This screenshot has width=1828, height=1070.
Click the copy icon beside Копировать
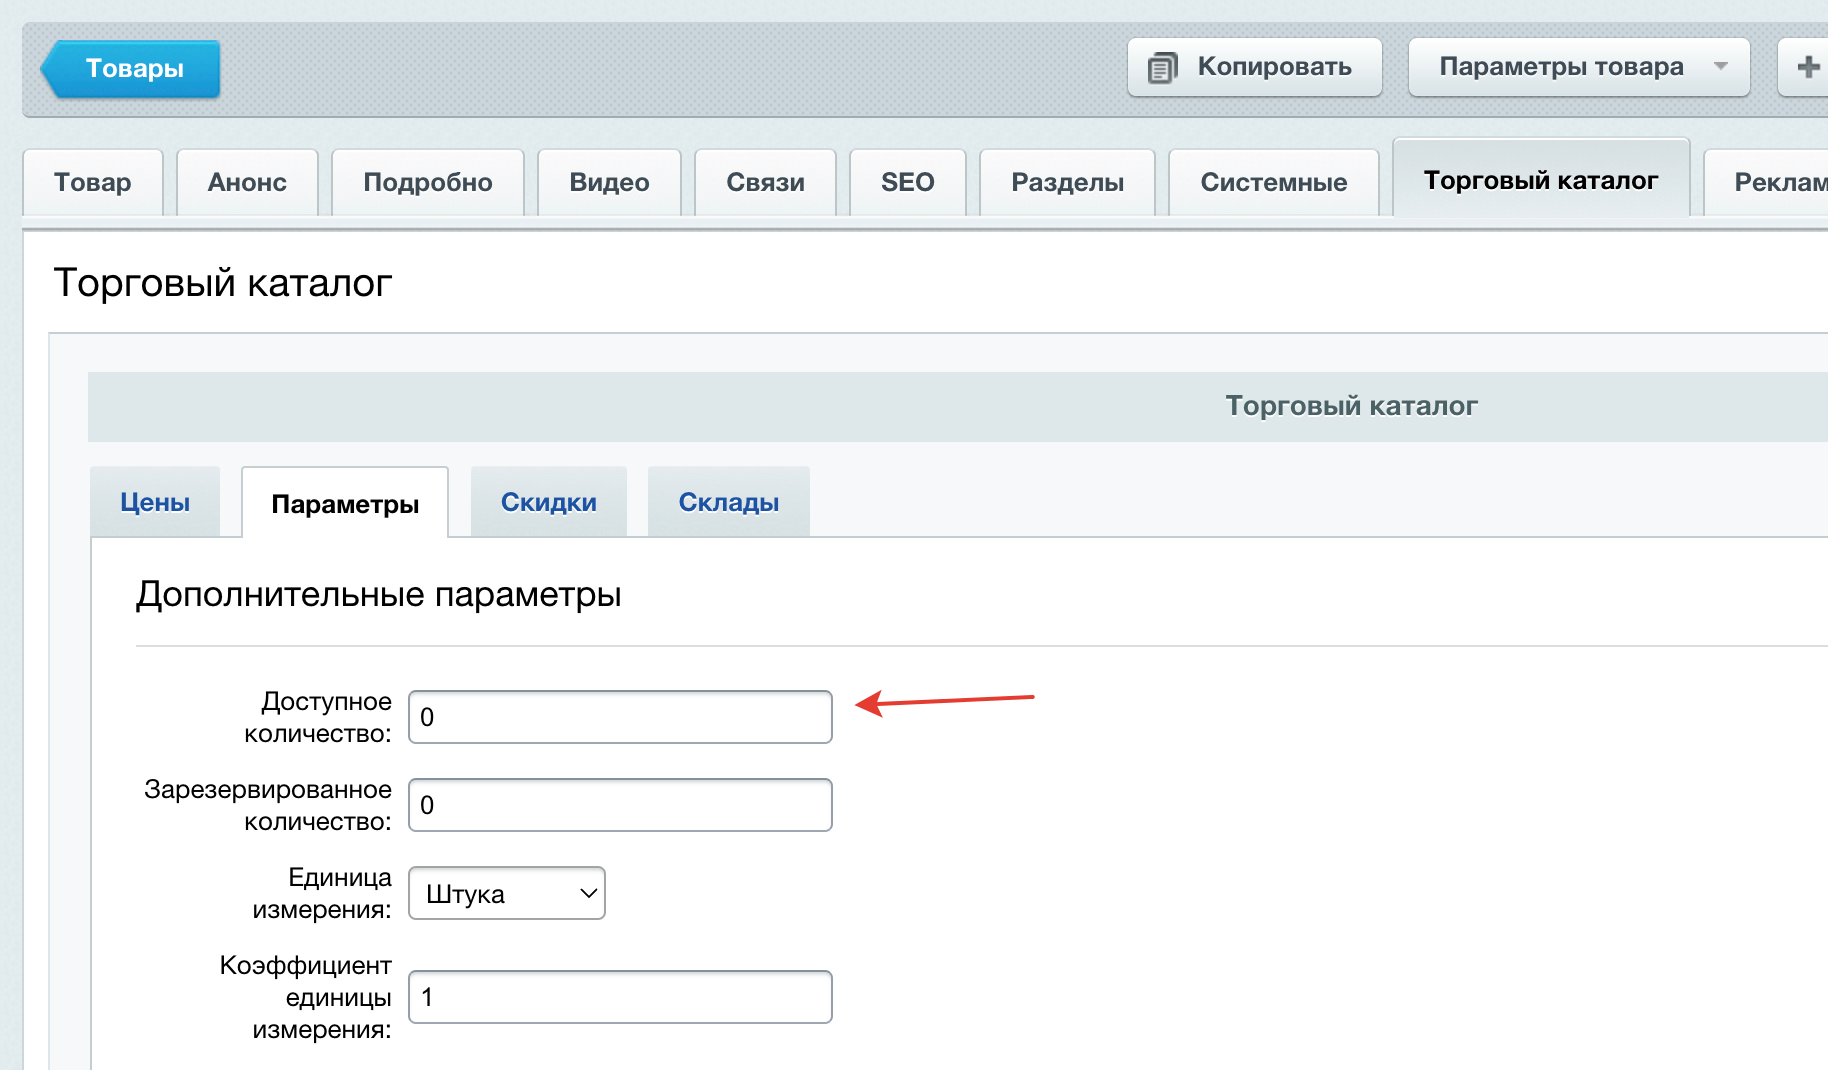coord(1162,68)
